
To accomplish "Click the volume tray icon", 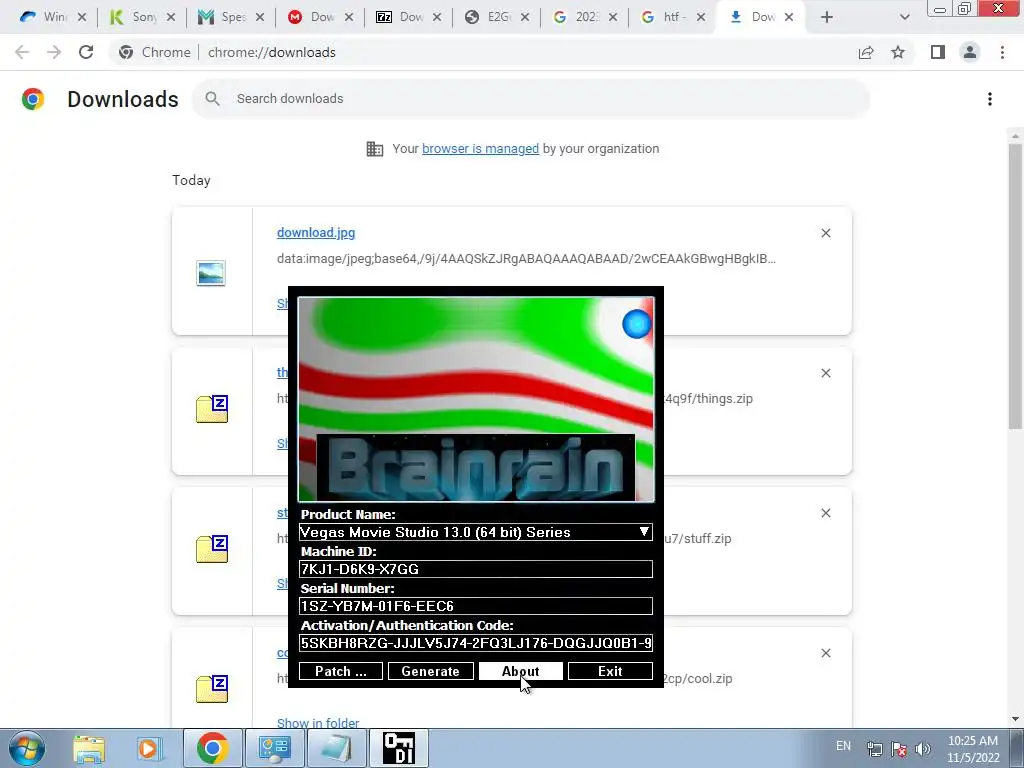I will [923, 749].
